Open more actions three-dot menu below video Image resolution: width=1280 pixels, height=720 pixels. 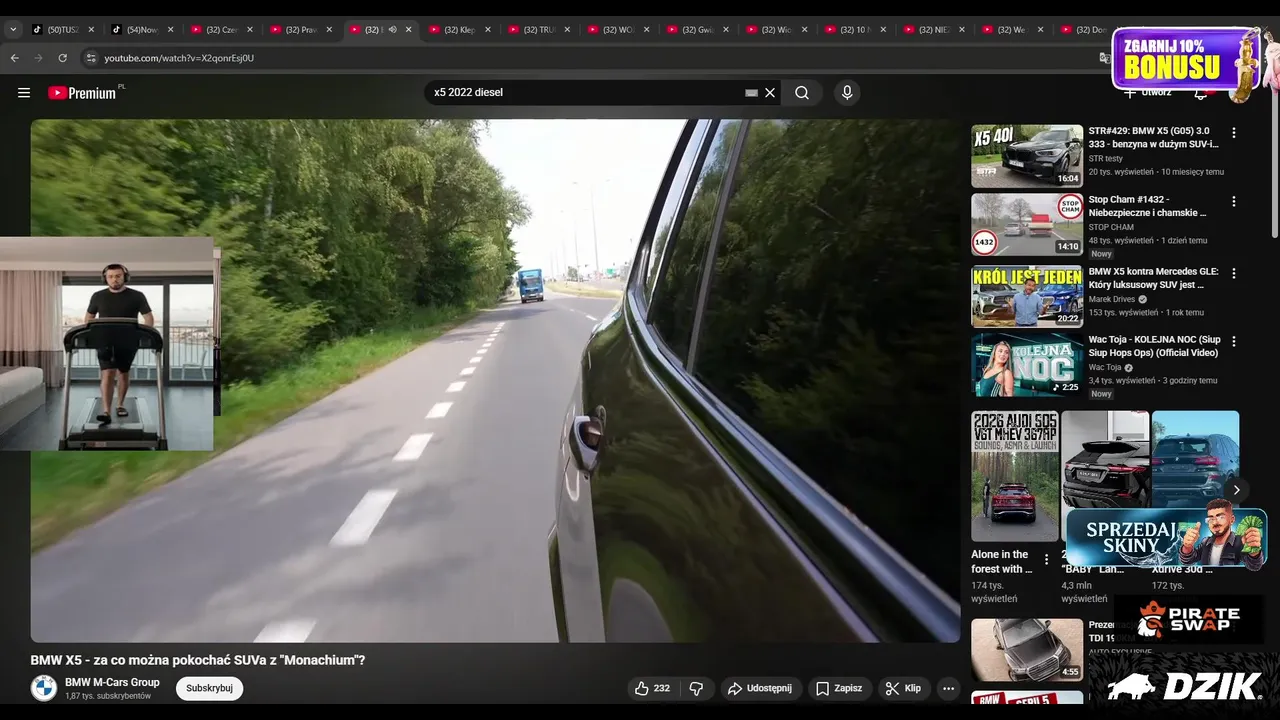coord(948,688)
